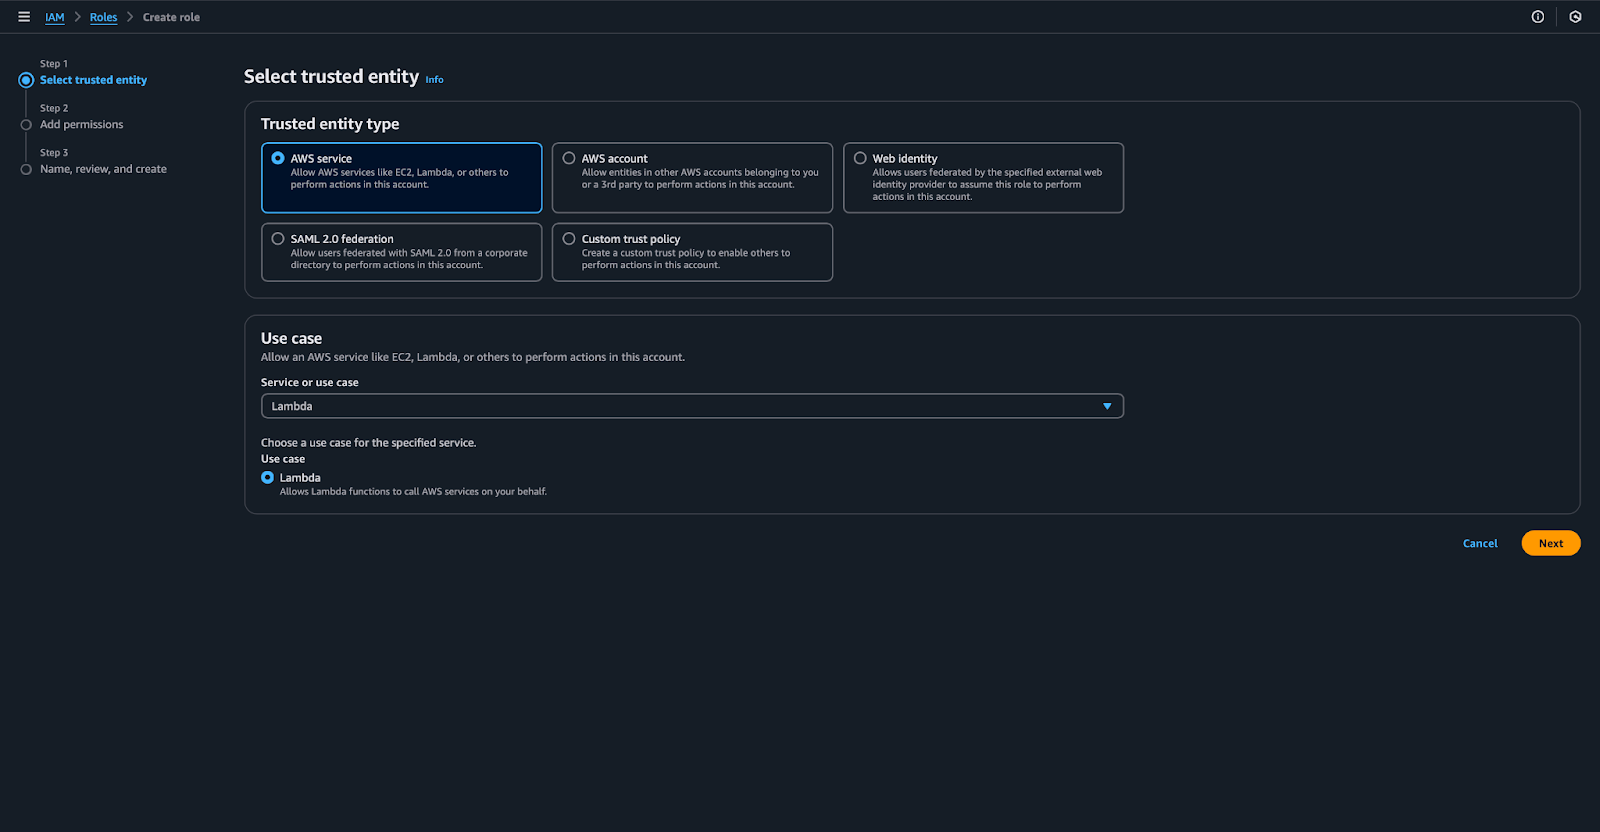The image size is (1600, 832).
Task: Select the AWS service trusted entity option
Action: (278, 158)
